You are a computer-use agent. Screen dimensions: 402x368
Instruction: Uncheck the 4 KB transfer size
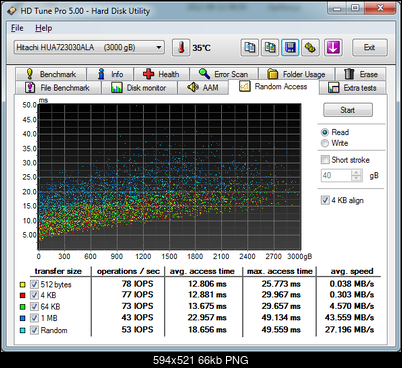click(34, 295)
